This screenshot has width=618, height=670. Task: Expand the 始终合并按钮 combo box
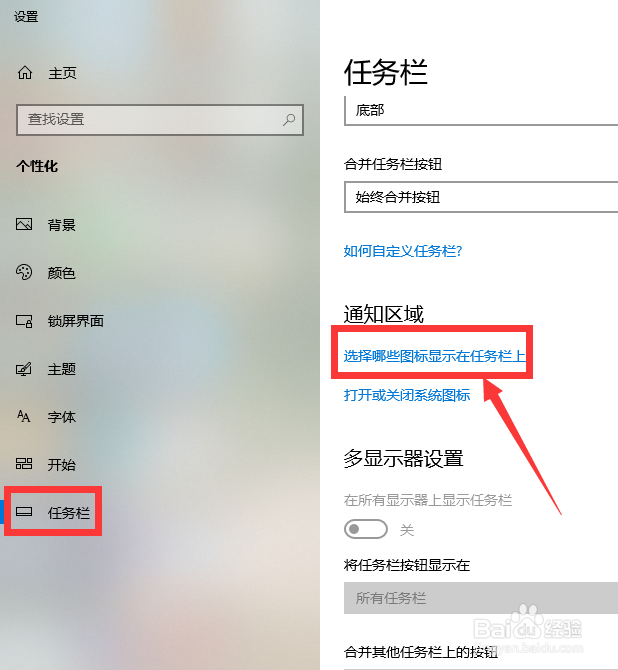pos(481,197)
